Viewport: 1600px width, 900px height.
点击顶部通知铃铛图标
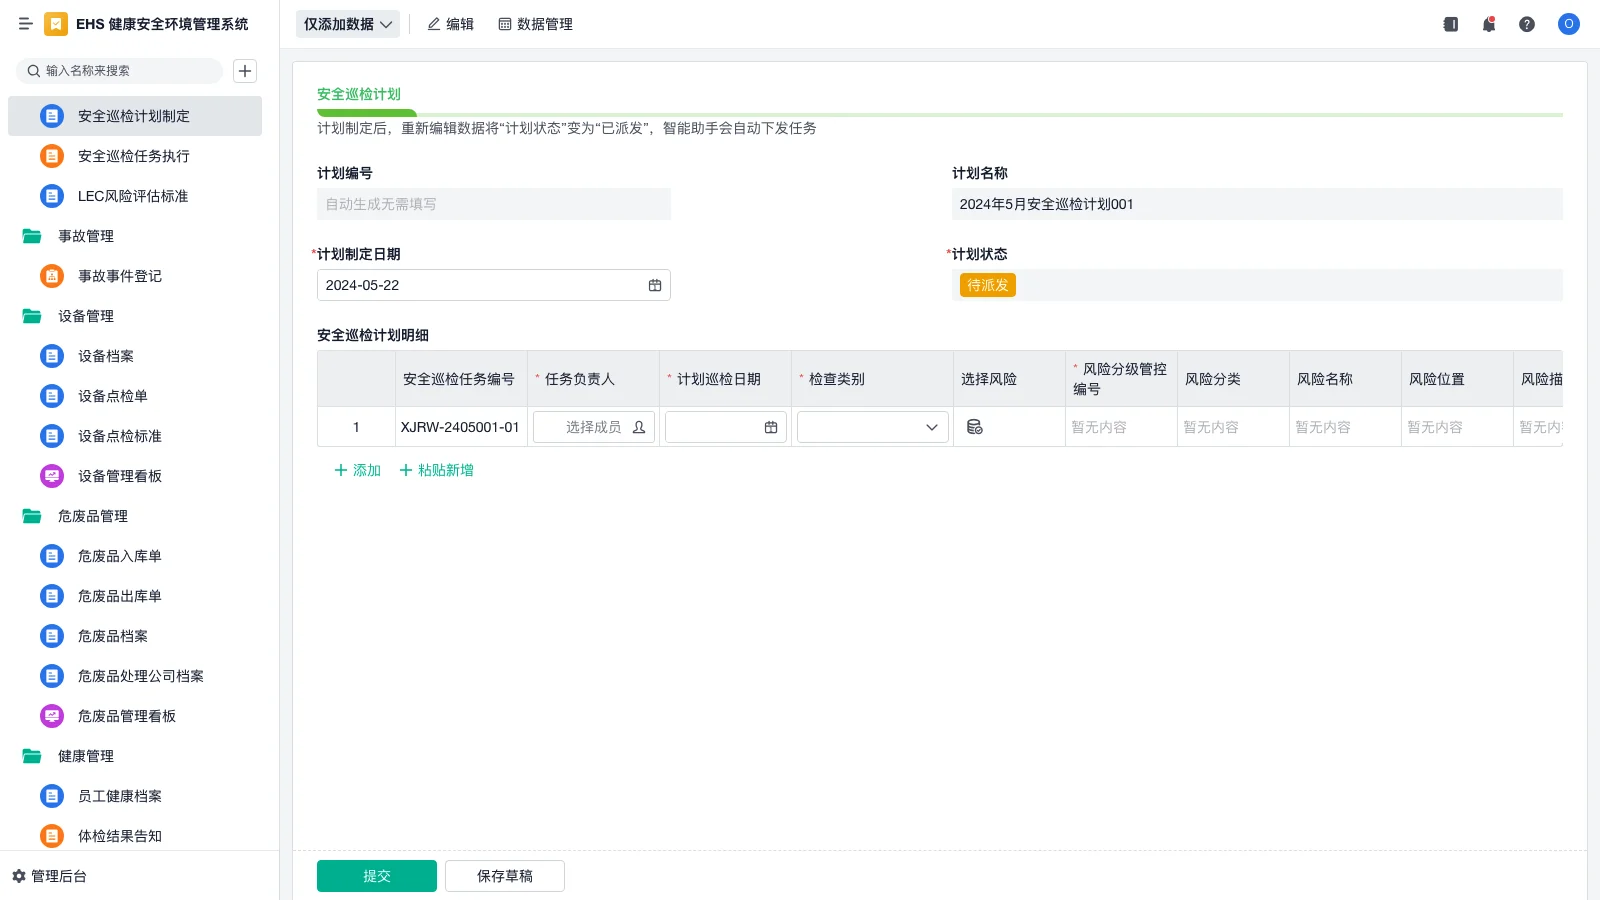tap(1488, 24)
